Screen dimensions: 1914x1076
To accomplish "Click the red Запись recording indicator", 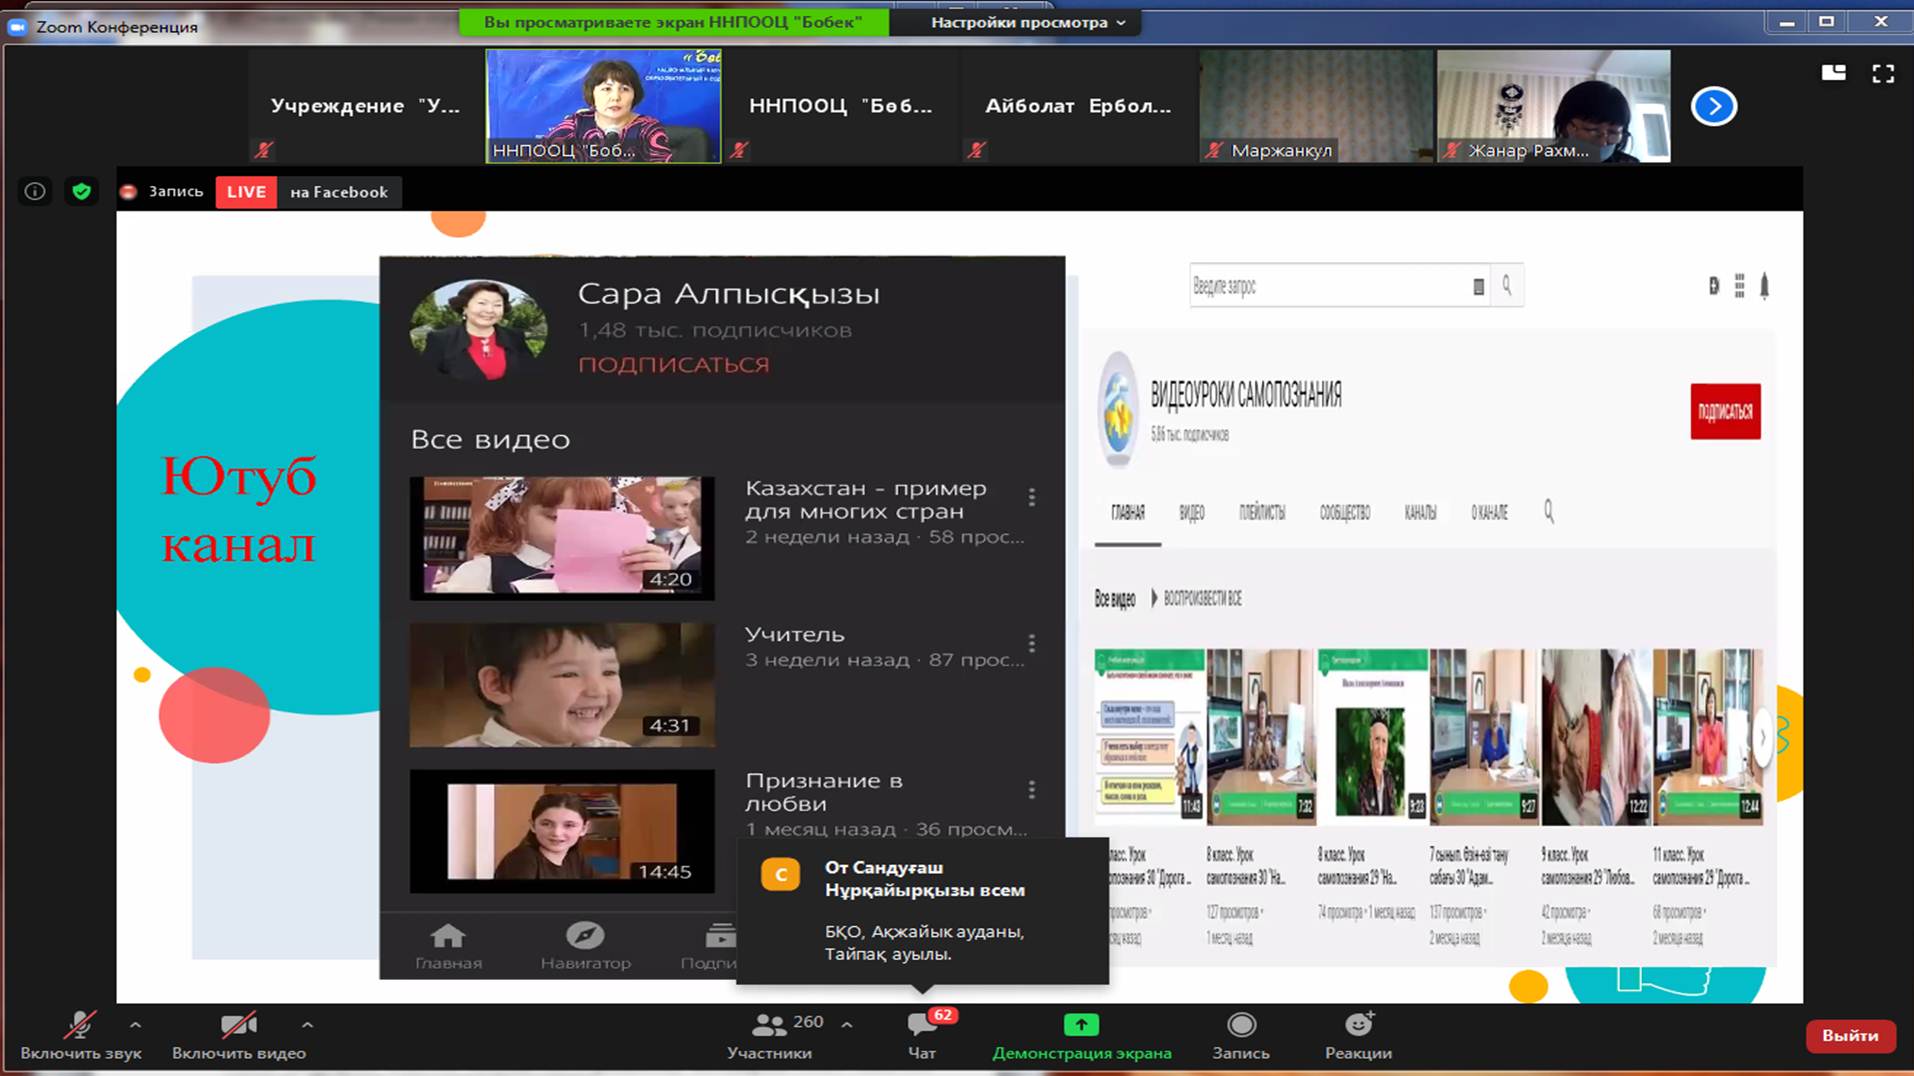I will pos(161,192).
